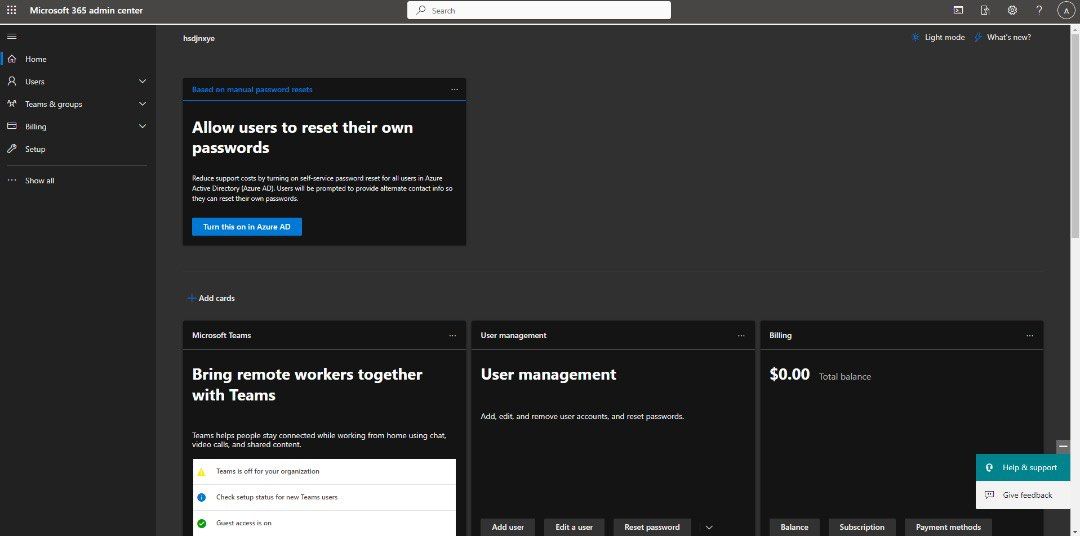Switch to Light mode
The width and height of the screenshot is (1080, 536).
(x=937, y=37)
